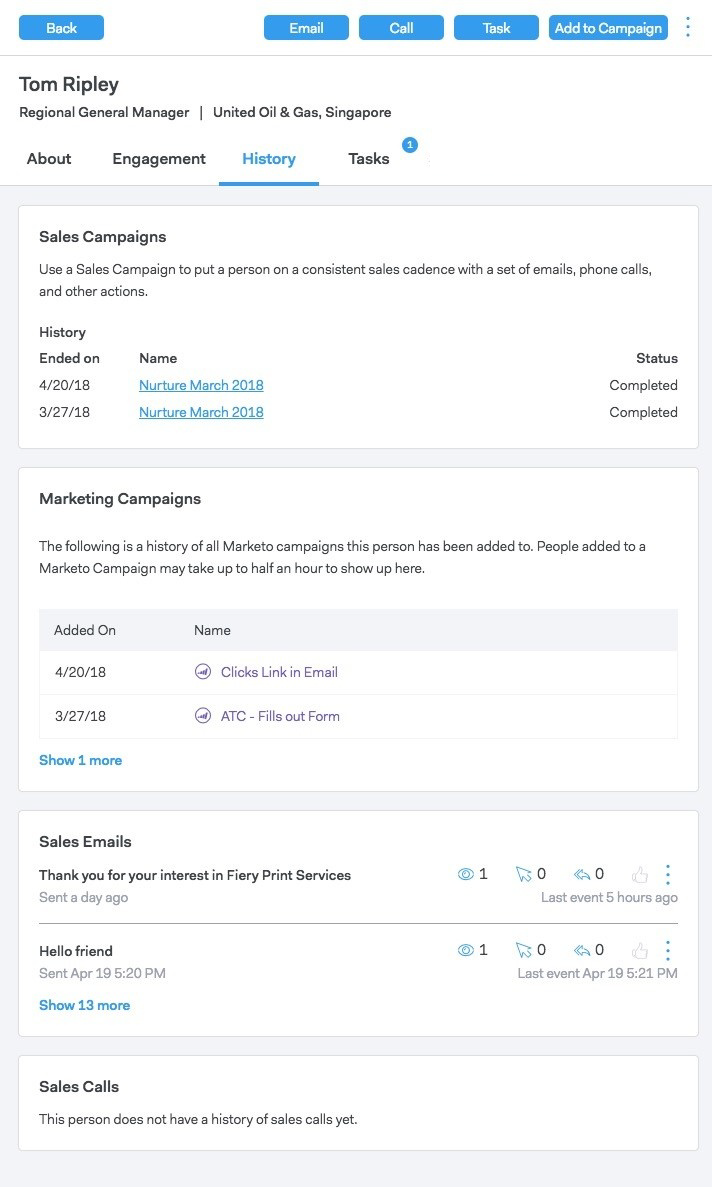Click the Marketo icon beside Clicks Link in Email
This screenshot has width=712, height=1187.
click(203, 672)
